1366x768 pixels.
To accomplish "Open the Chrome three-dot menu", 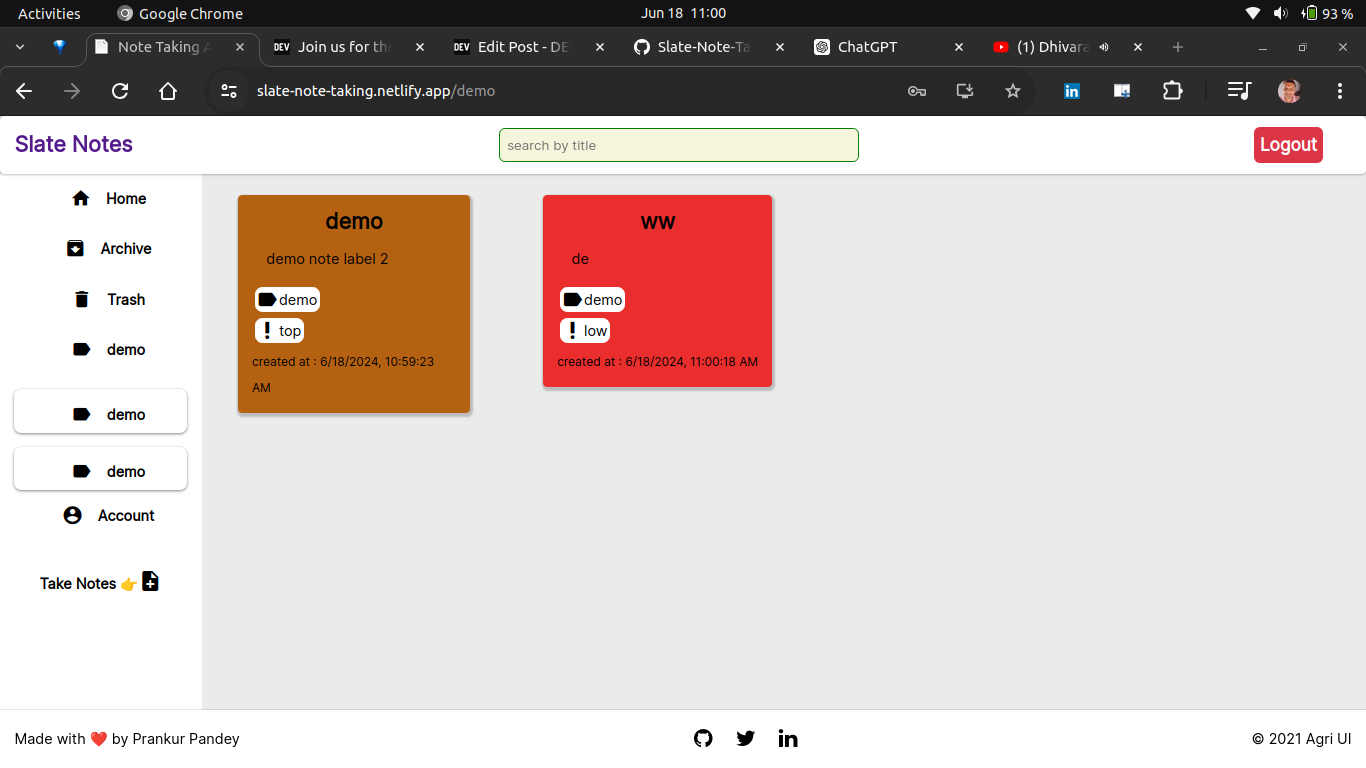I will 1340,91.
